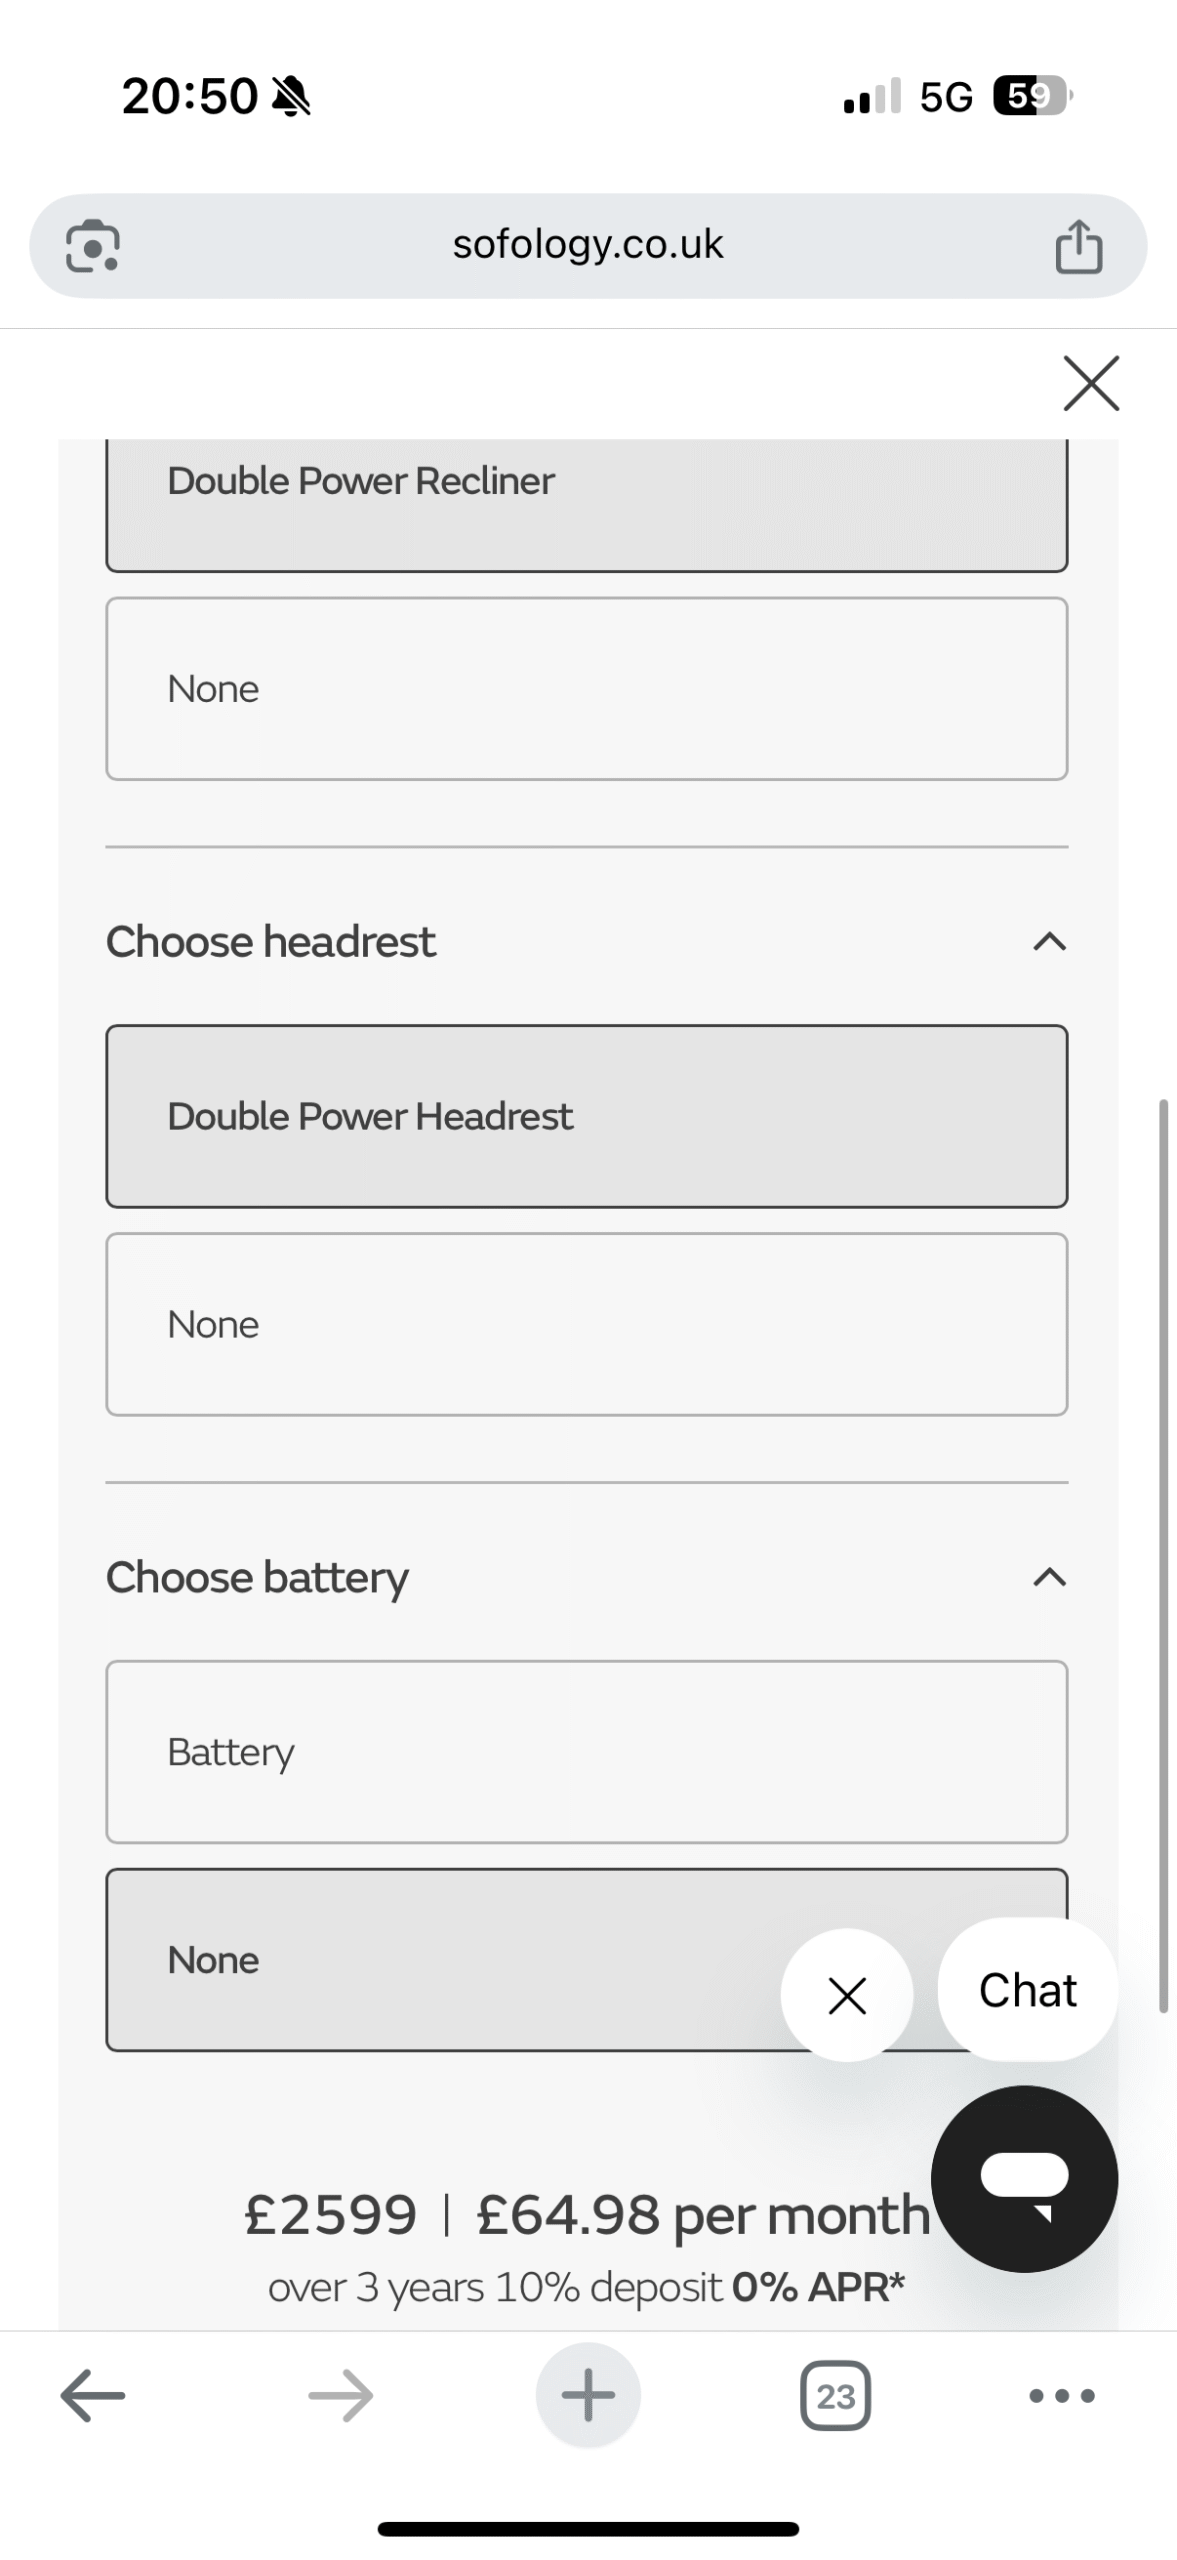Close the sofa options panel
Screen dimensions: 1177x2560
pyautogui.click(x=1091, y=383)
